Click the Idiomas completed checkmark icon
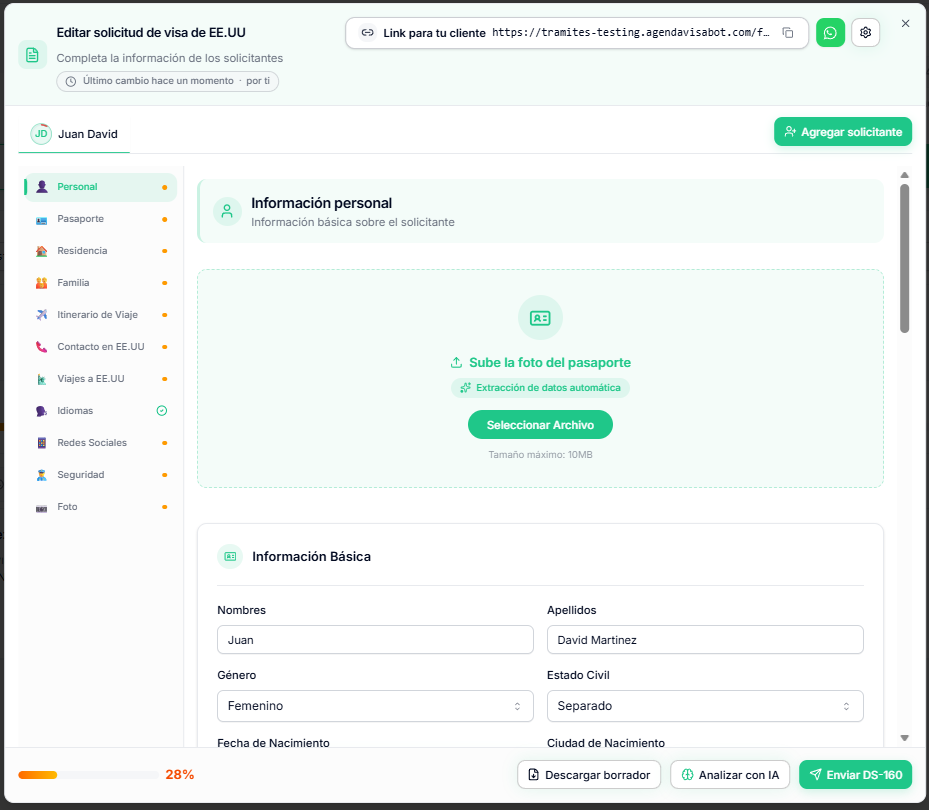 [x=162, y=411]
